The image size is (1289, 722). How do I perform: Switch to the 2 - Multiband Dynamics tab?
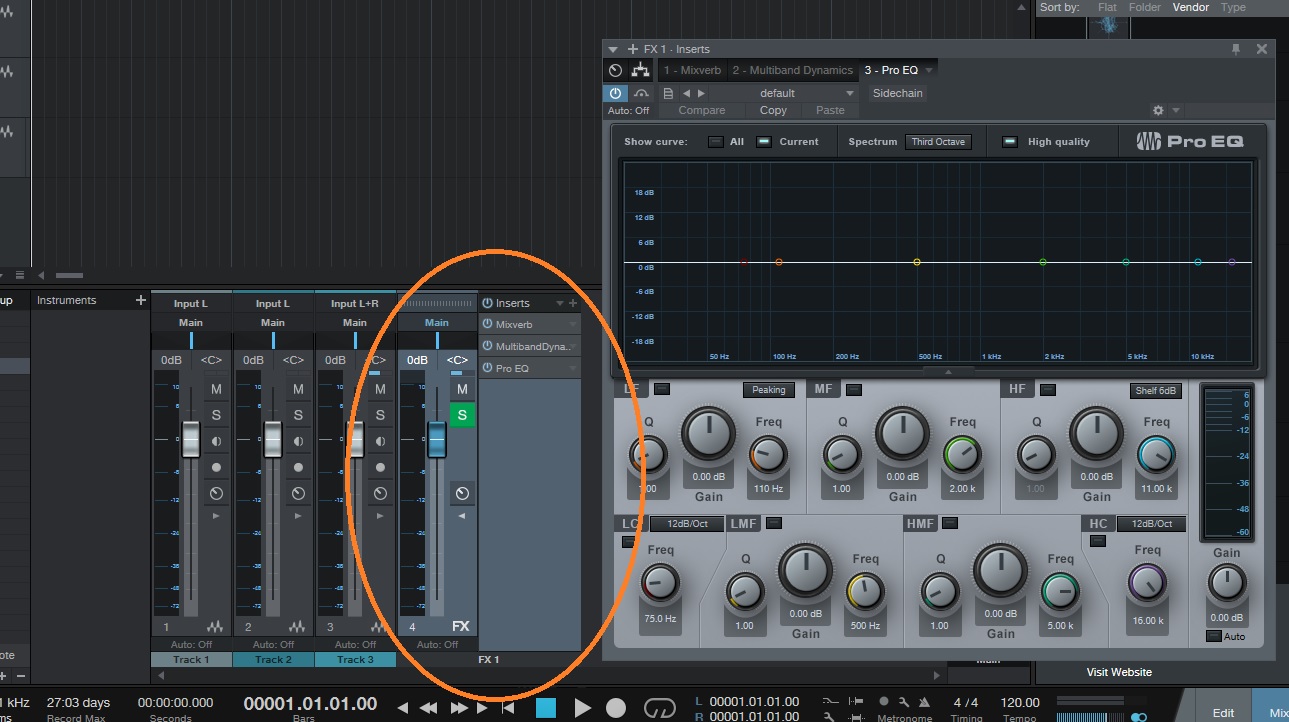click(x=792, y=70)
